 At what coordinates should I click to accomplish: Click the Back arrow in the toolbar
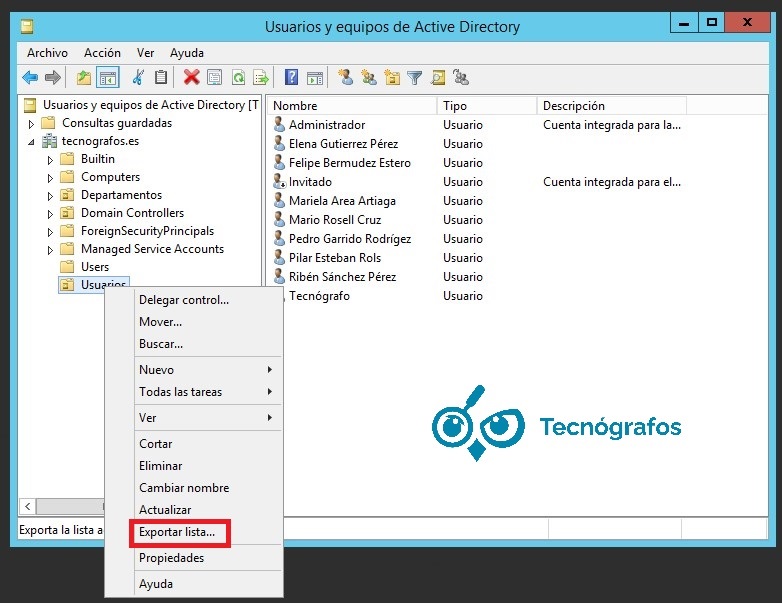coord(30,77)
